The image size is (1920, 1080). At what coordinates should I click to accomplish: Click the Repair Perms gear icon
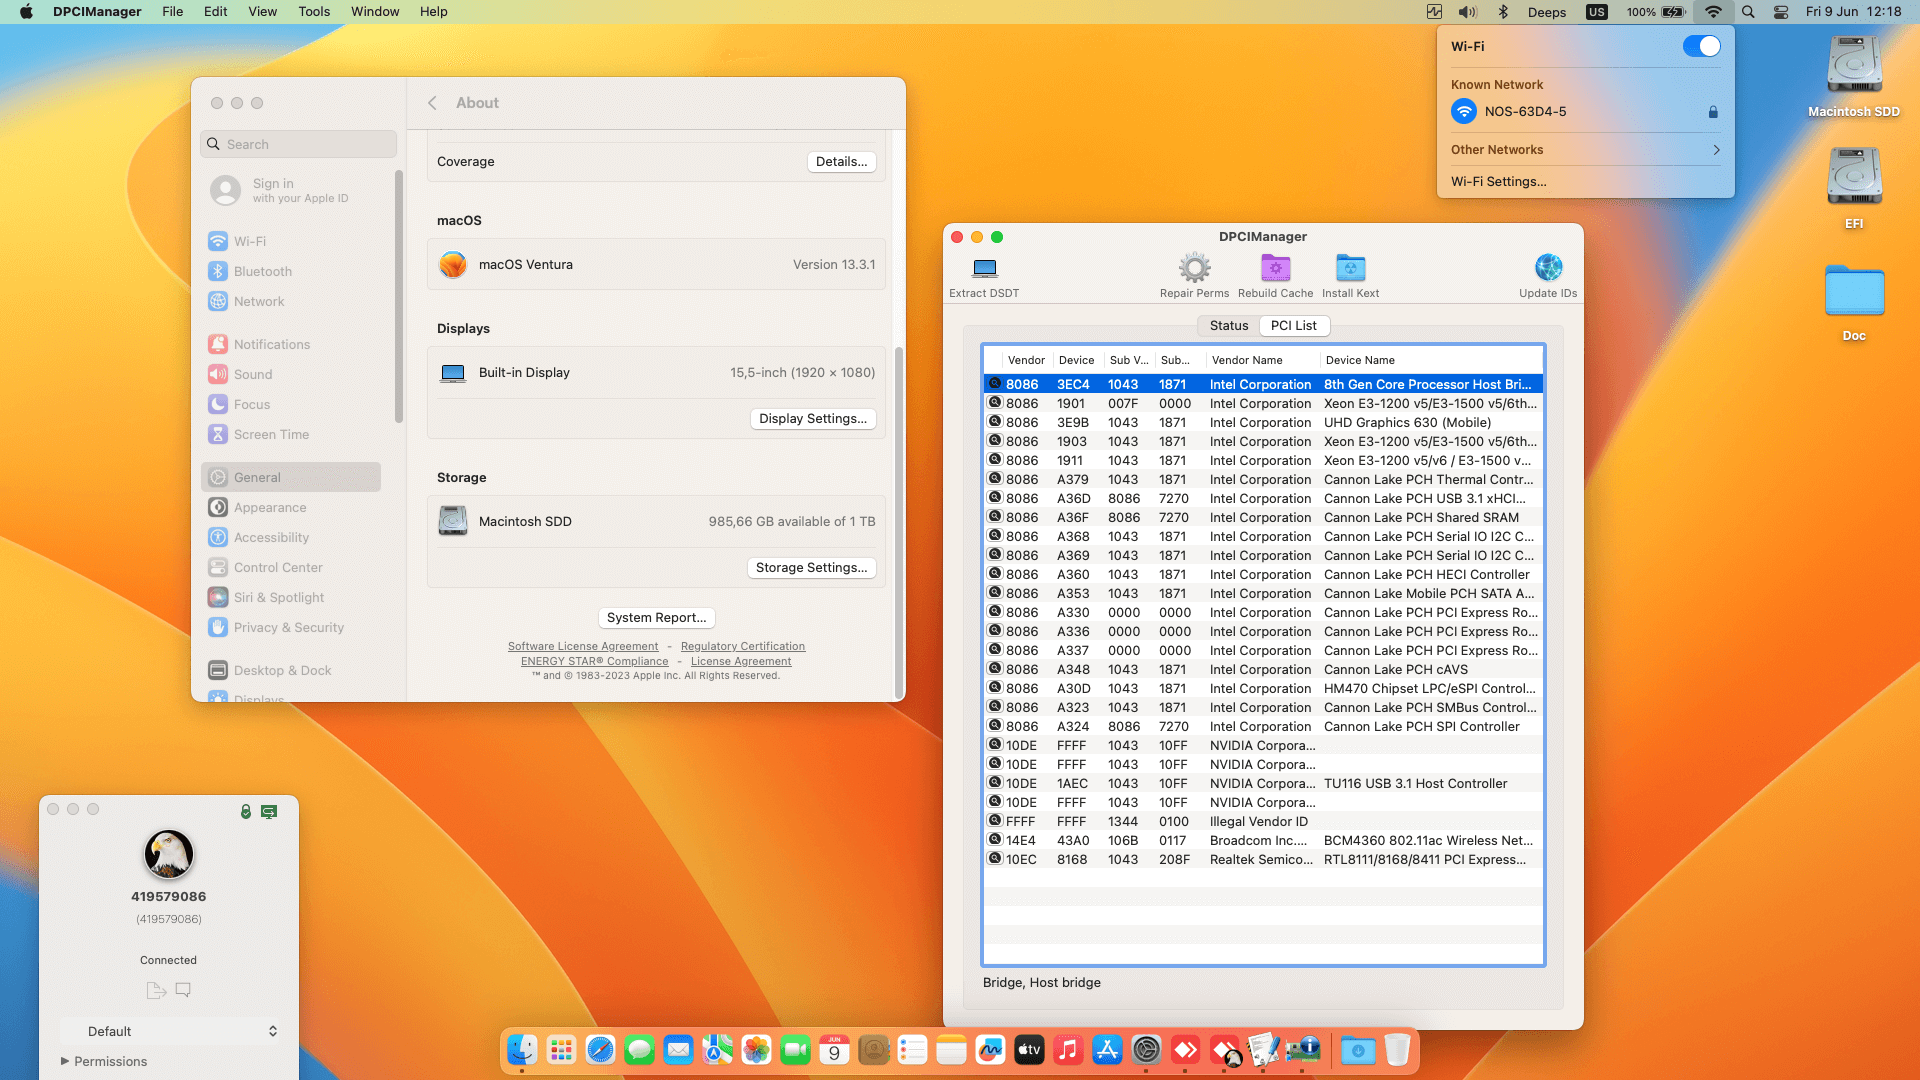(x=1194, y=268)
